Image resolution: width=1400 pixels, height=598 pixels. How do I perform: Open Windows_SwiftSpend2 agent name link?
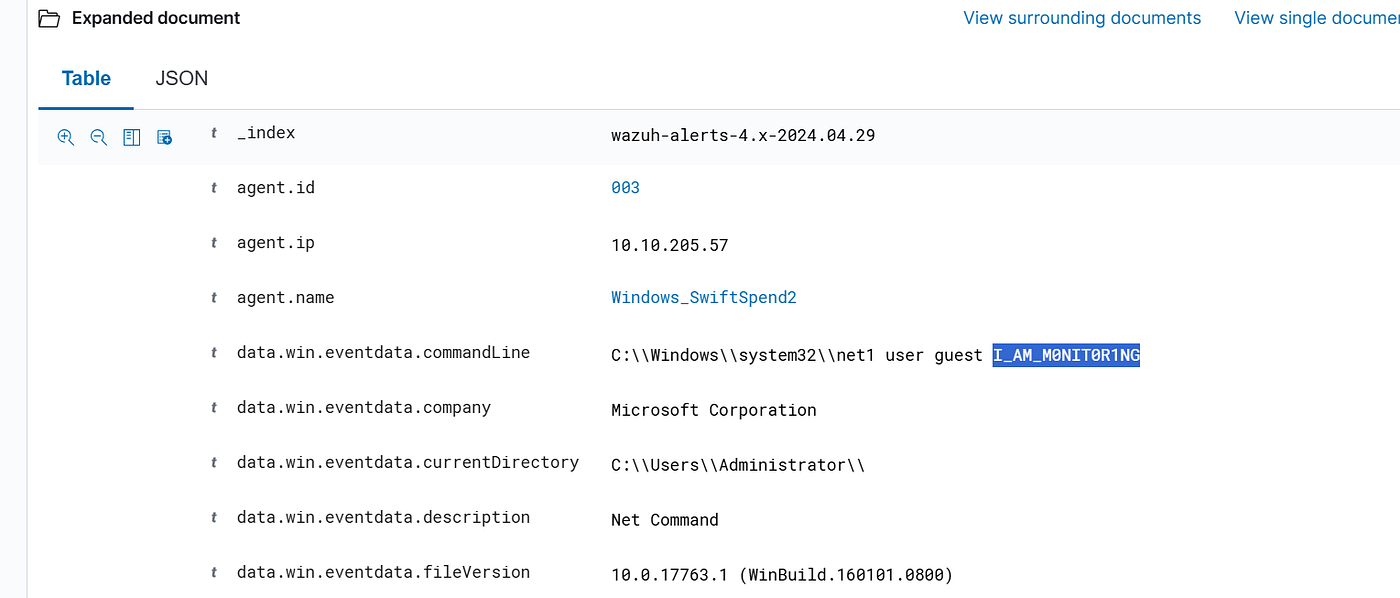click(x=704, y=298)
